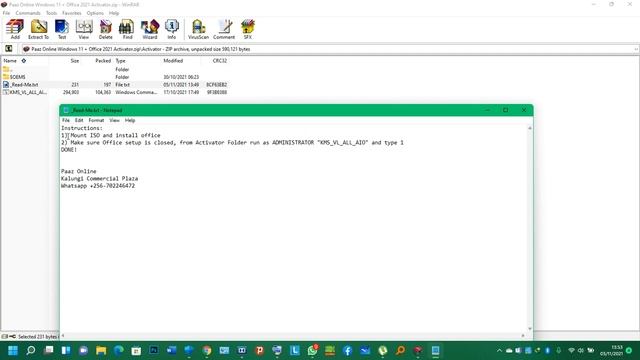Click the 'Instructions:' line in Notepad

click(x=82, y=128)
